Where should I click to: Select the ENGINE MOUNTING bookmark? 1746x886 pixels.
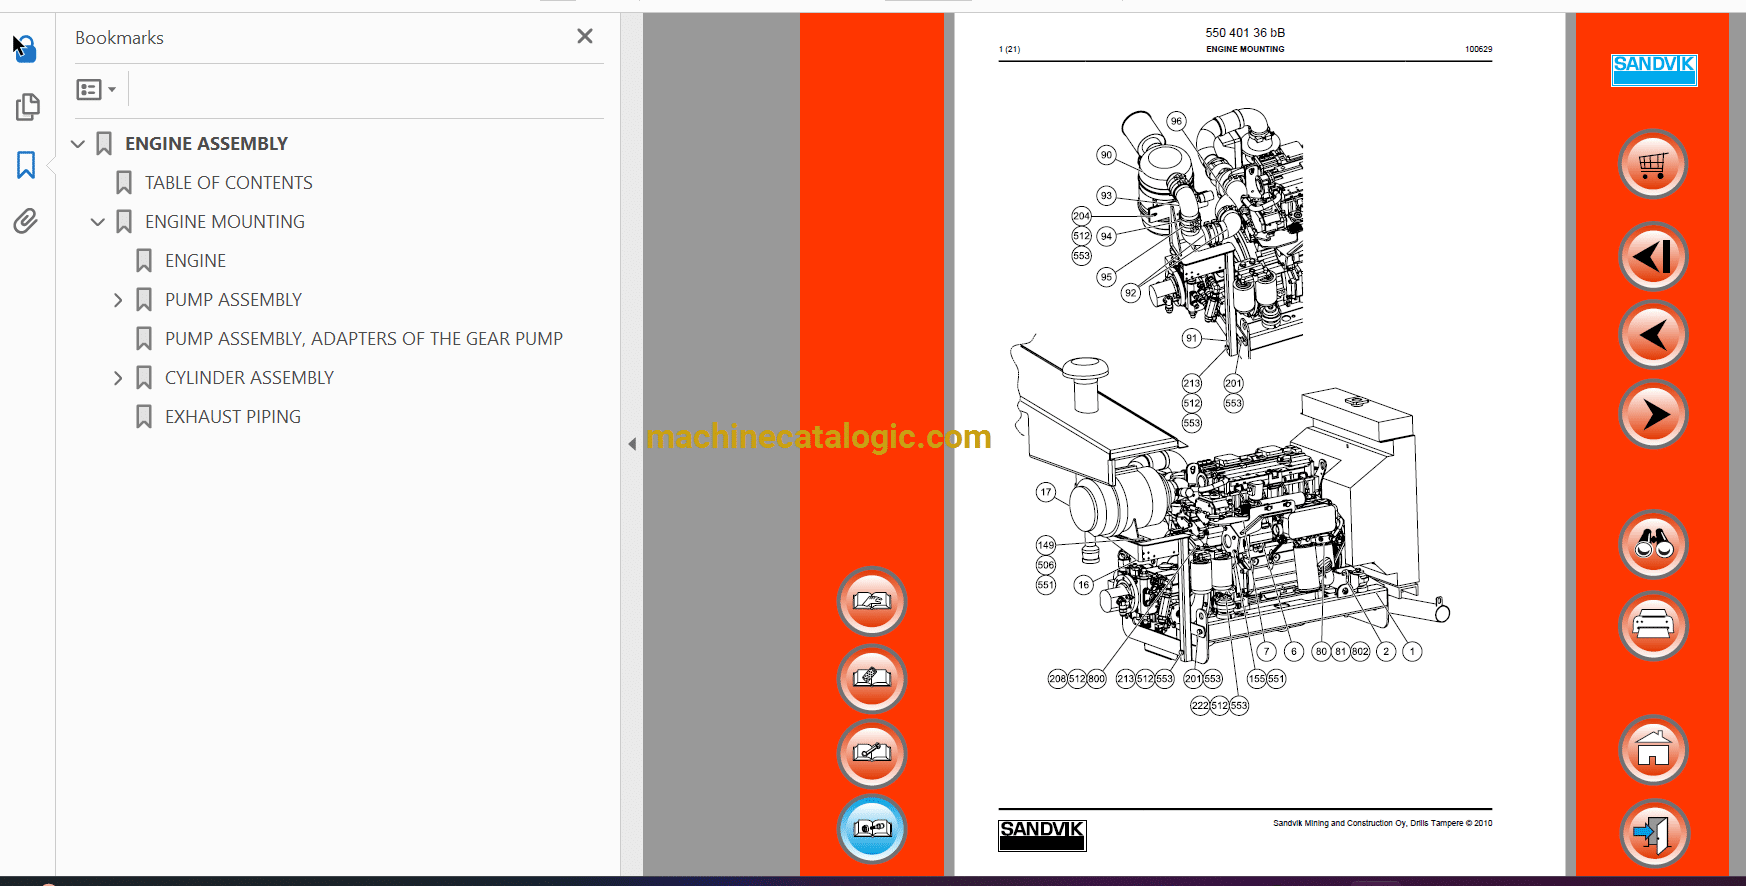225,222
